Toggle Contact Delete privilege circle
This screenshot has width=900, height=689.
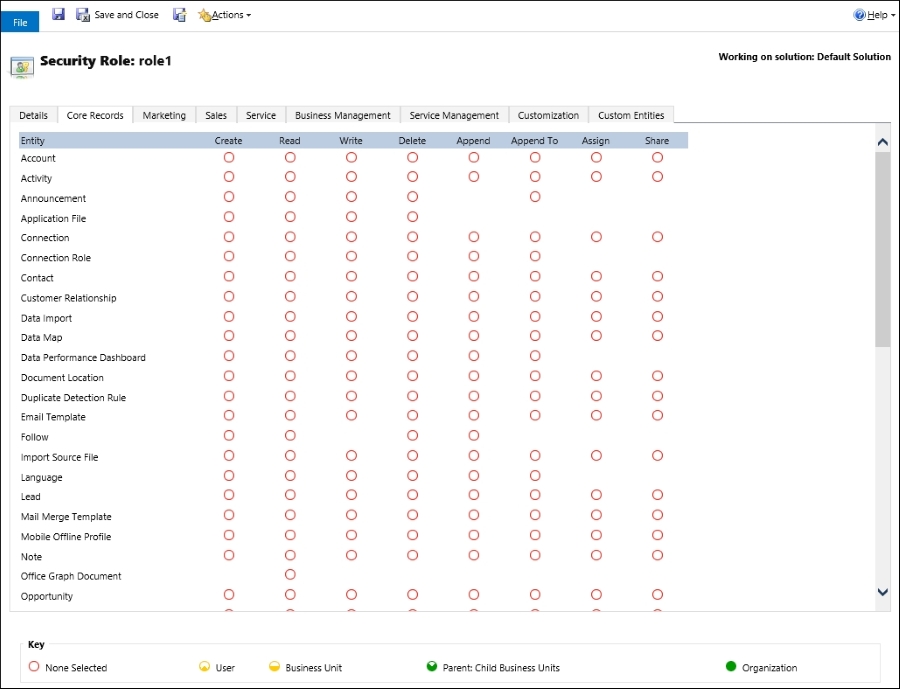tap(412, 276)
